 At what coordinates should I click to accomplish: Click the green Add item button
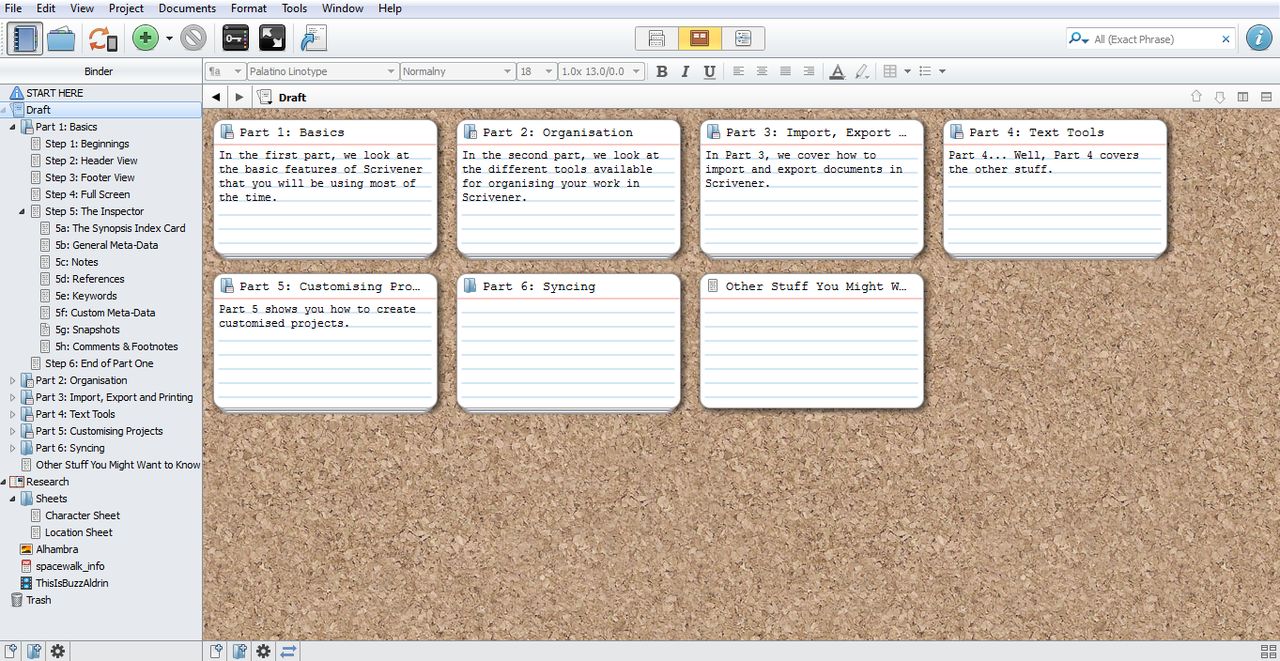coord(146,39)
